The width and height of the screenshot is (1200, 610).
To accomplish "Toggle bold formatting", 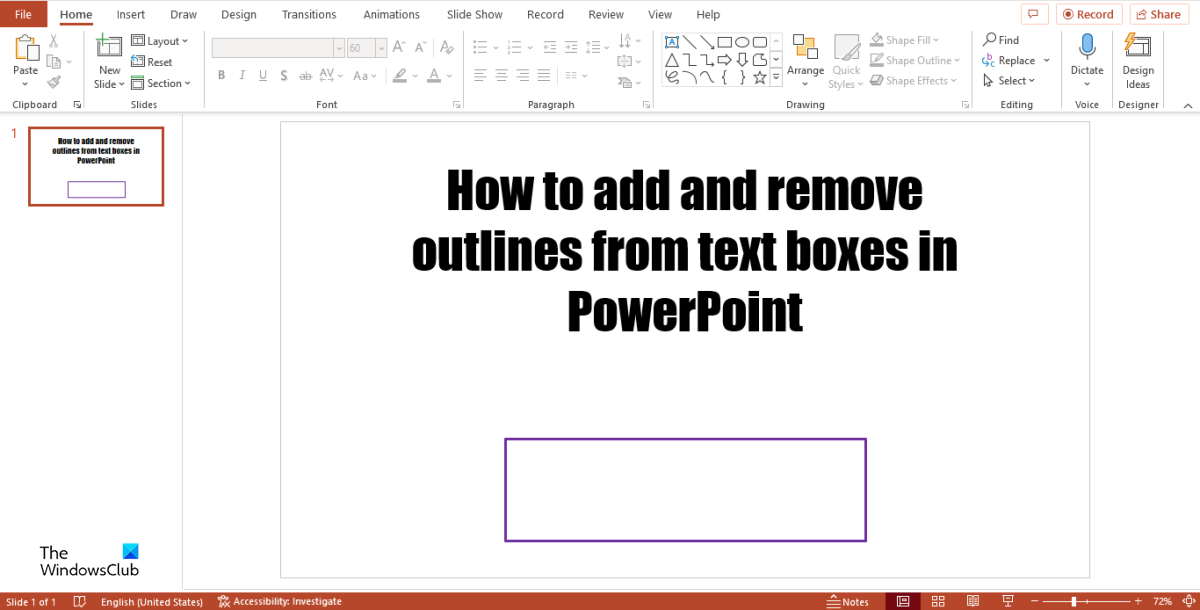I will click(x=220, y=75).
